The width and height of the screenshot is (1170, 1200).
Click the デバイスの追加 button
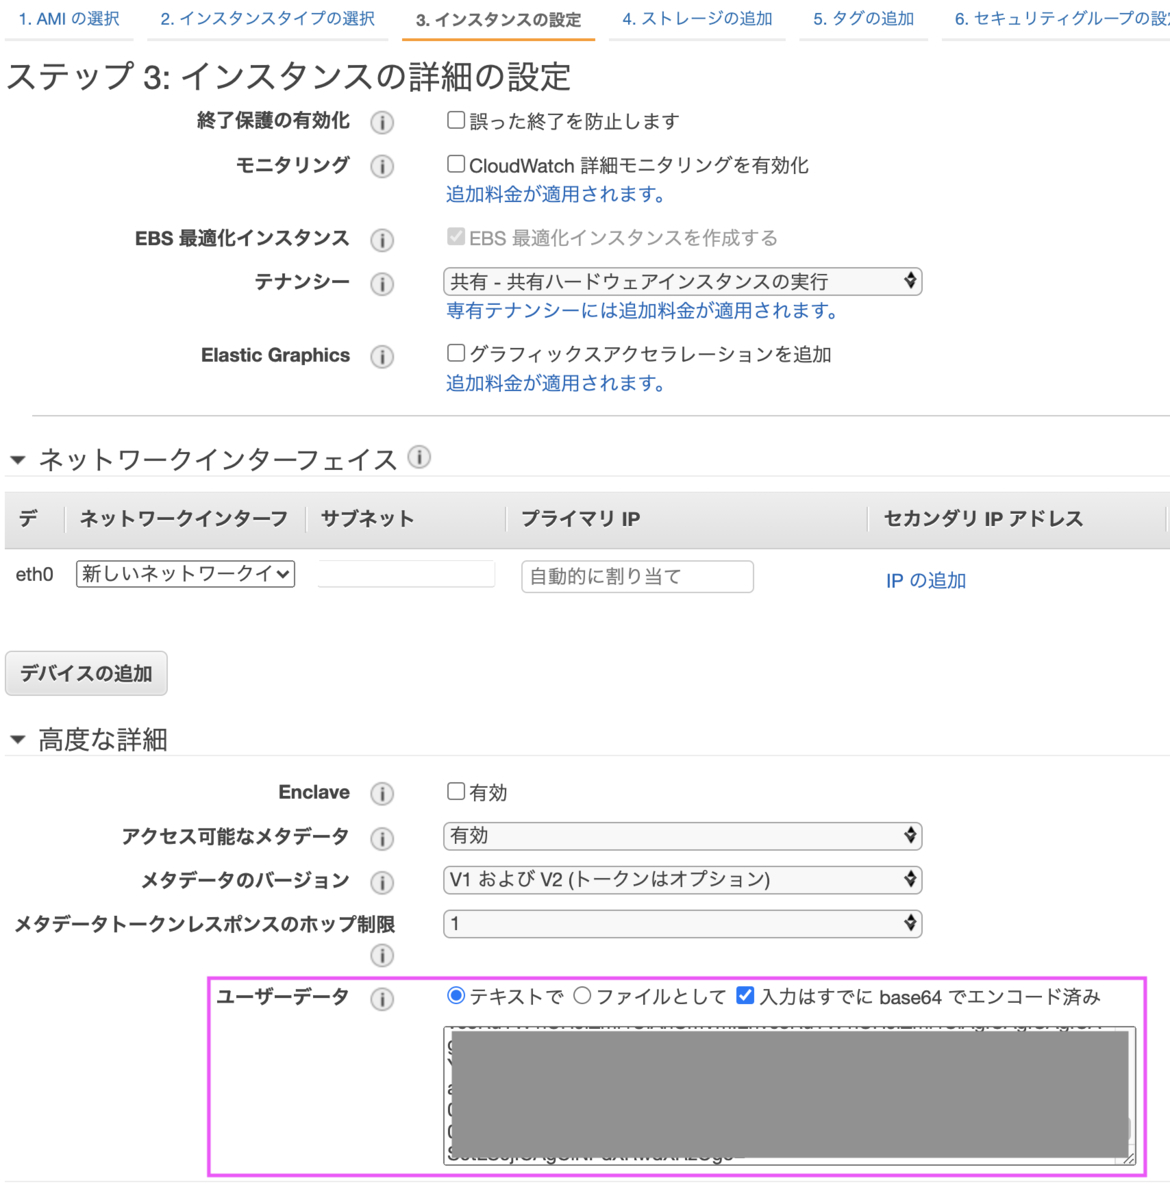click(85, 672)
